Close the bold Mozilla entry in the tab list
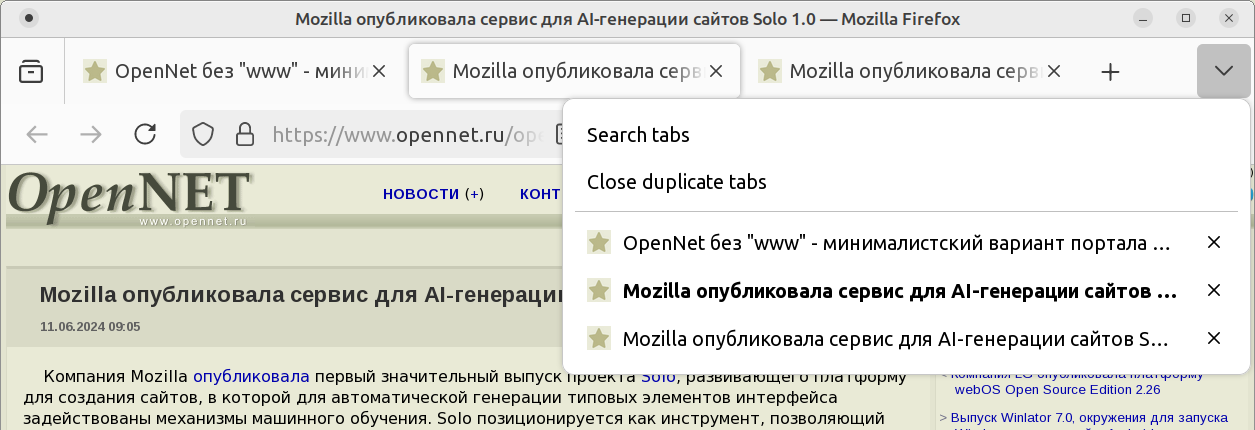Viewport: 1255px width, 430px height. (1214, 291)
